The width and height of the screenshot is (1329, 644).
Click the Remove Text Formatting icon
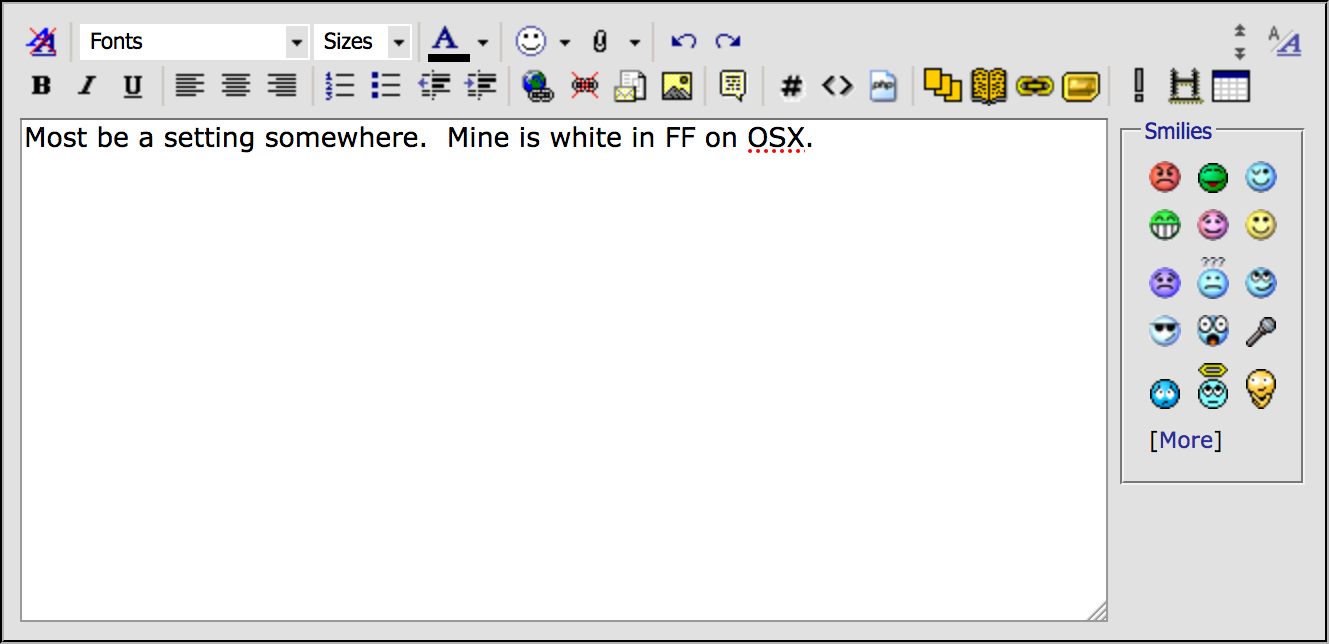pyautogui.click(x=41, y=42)
